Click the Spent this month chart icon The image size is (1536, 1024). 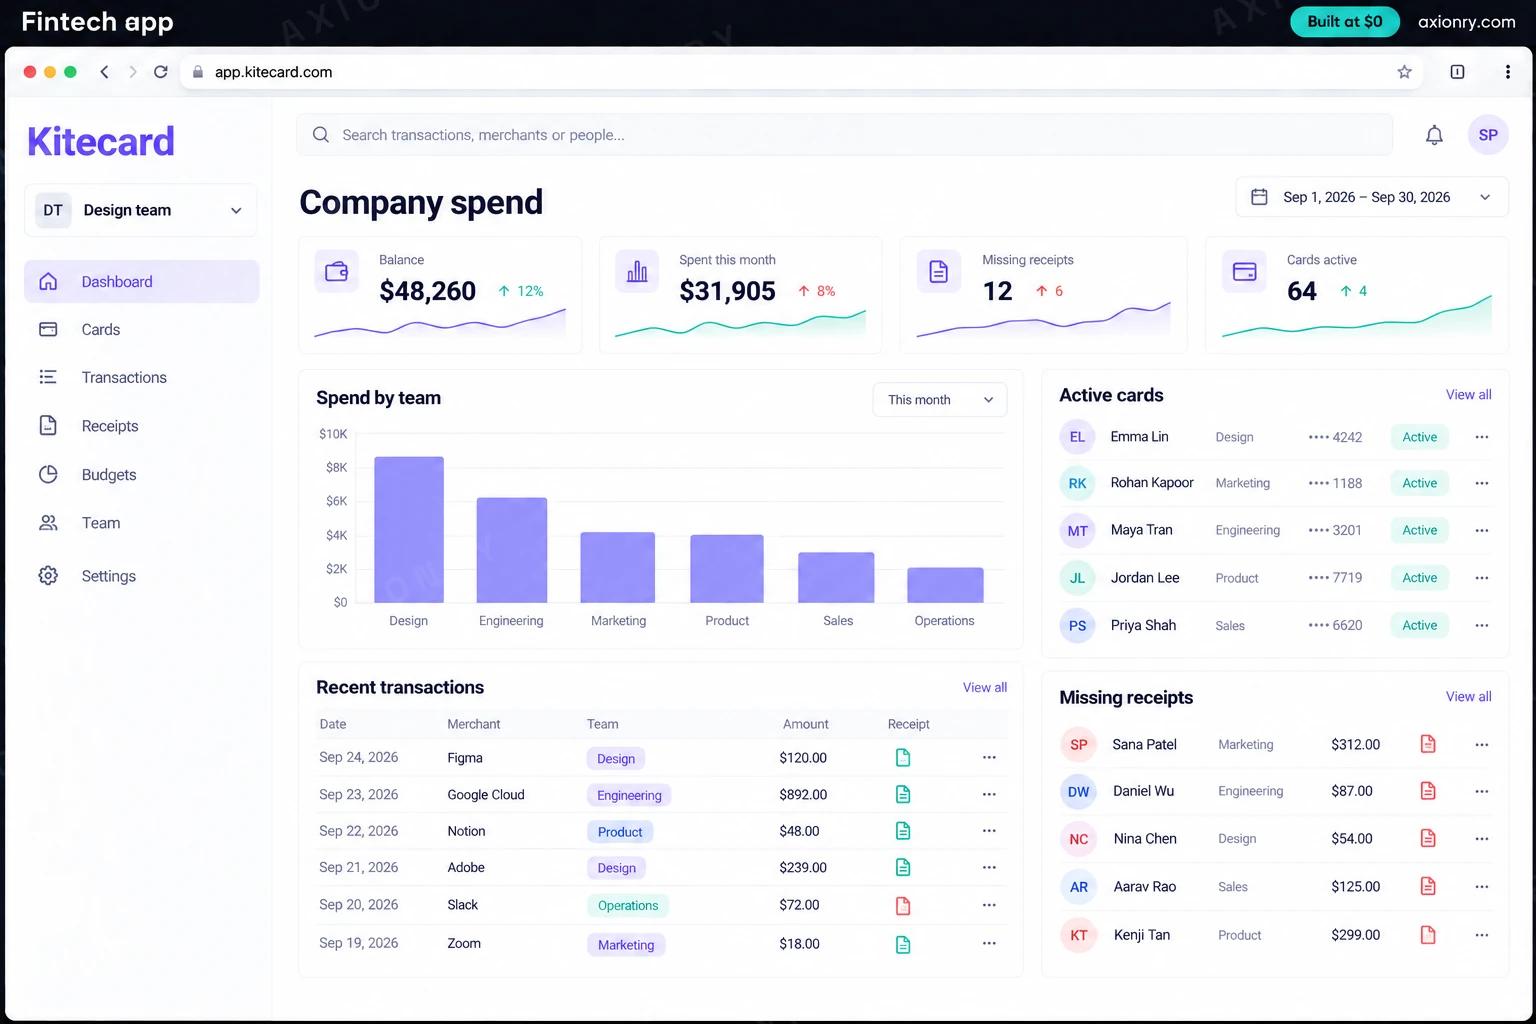tap(637, 271)
